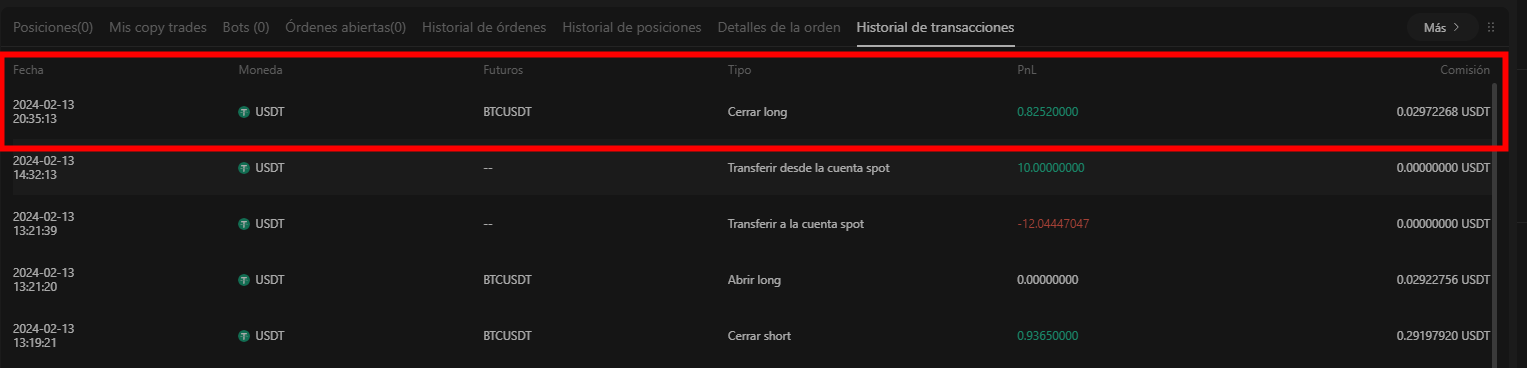Click the Fecha column header
This screenshot has height=368, width=1527.
point(28,70)
